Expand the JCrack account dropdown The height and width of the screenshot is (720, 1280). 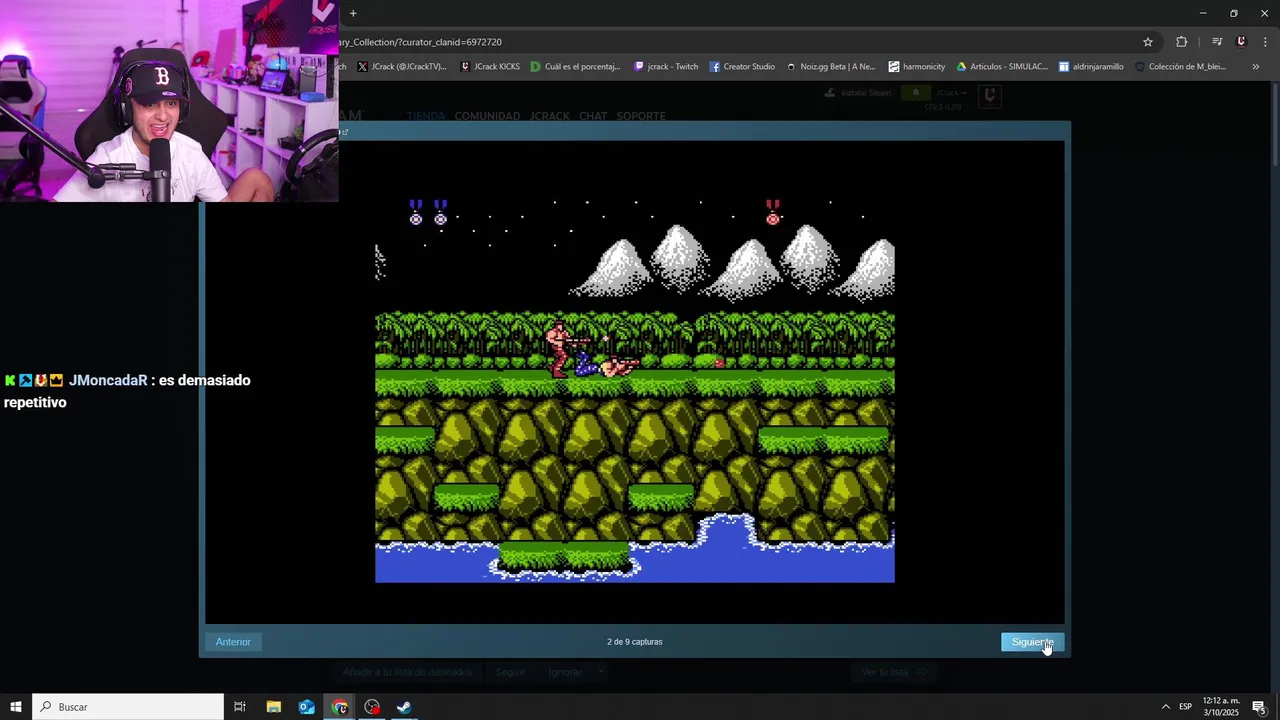coord(951,93)
